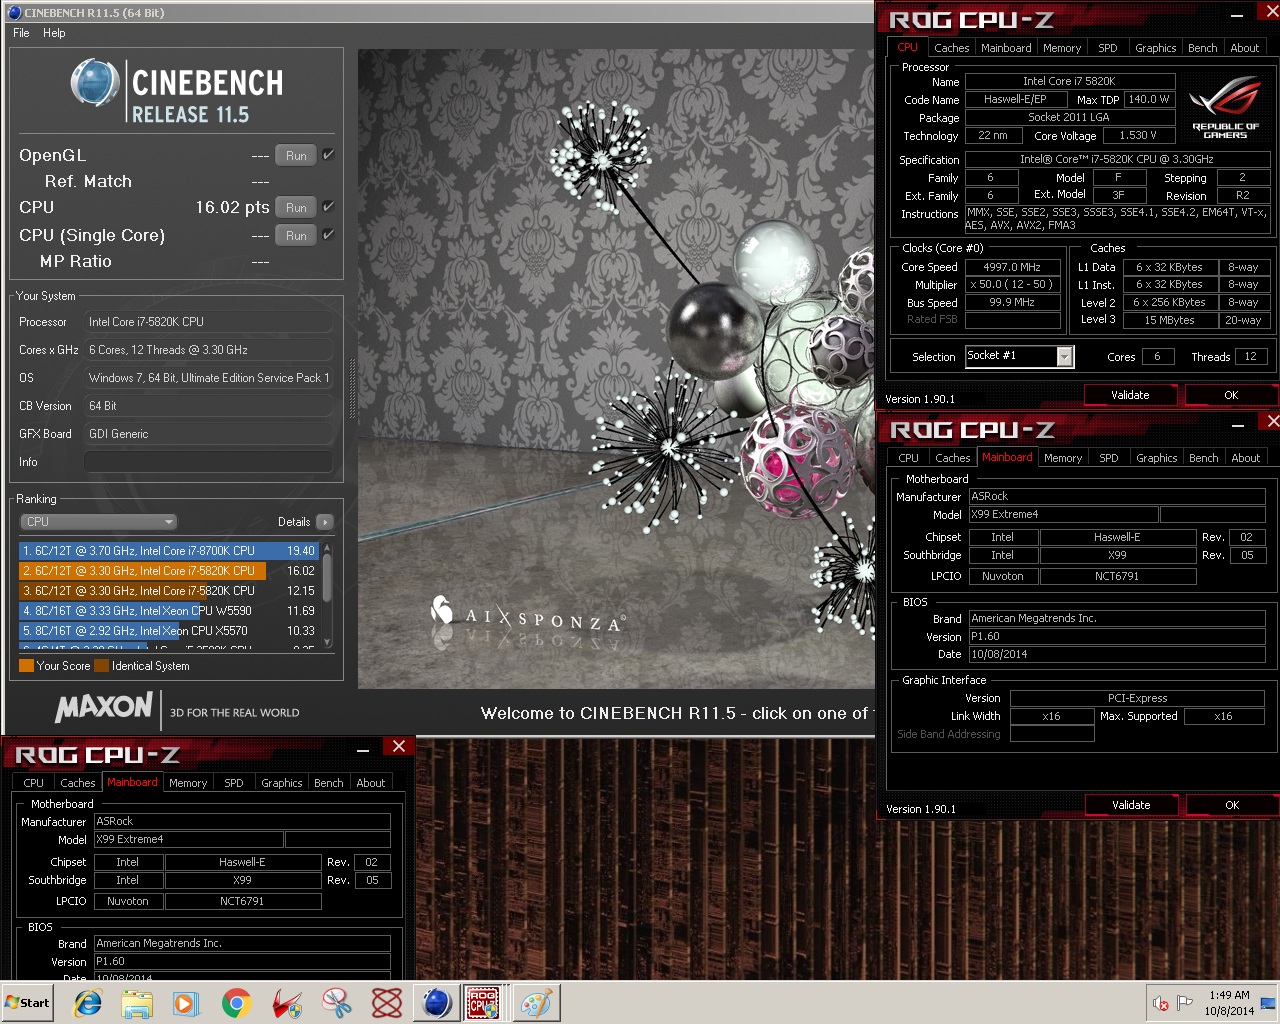The width and height of the screenshot is (1280, 1024).
Task: Switch to ROG CPU-Z taskbar button
Action: pos(485,1003)
